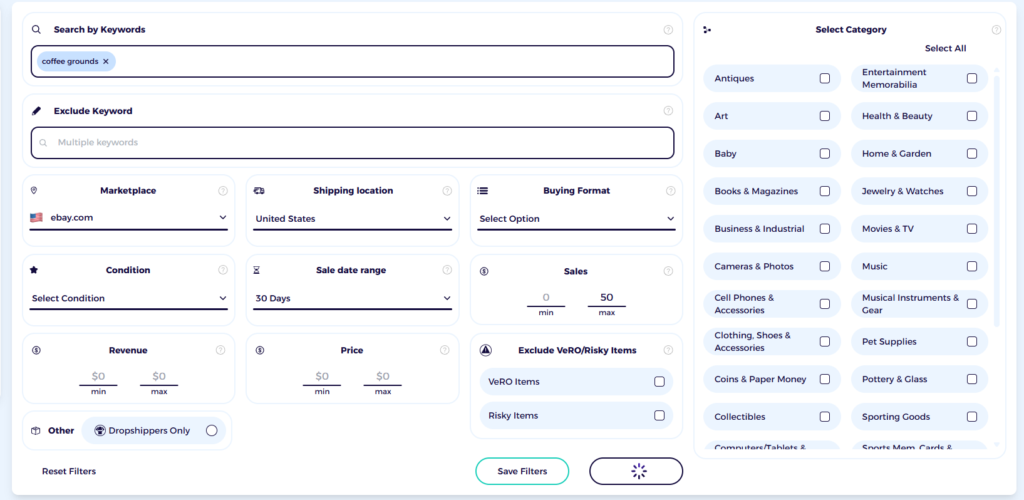Tick the Risky Items checkbox
Screen dimensions: 1024x500
tap(659, 415)
